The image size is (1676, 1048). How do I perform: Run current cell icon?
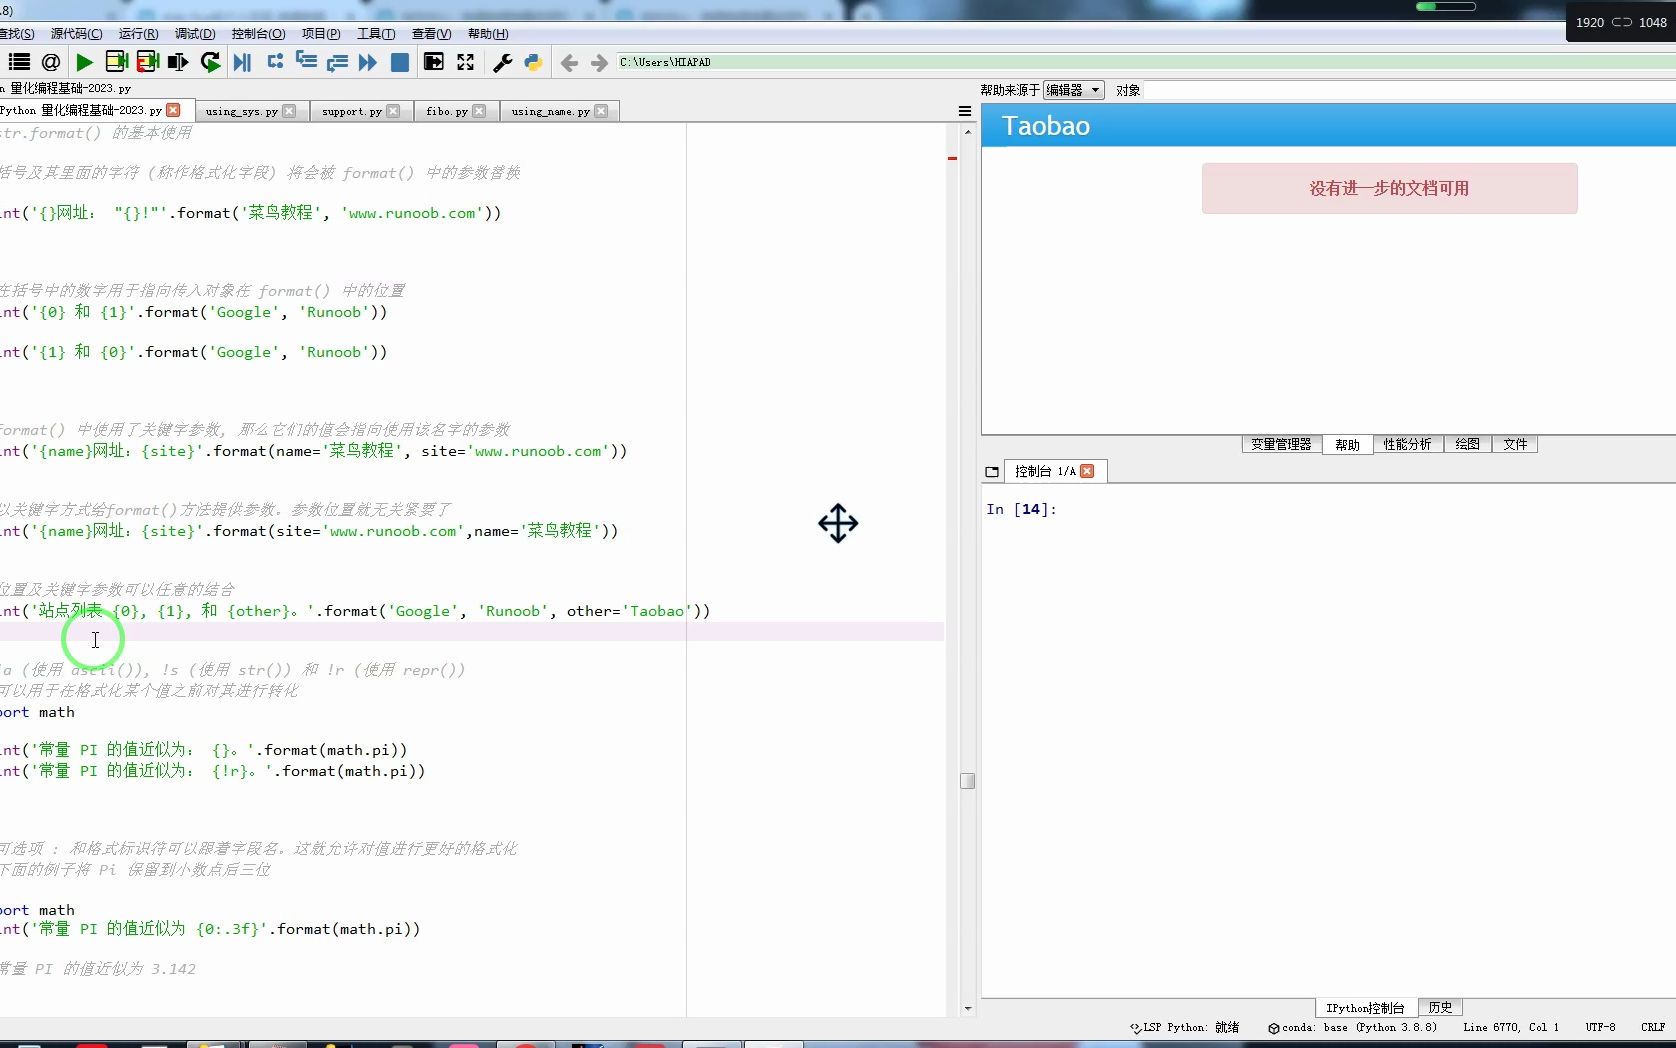point(116,62)
